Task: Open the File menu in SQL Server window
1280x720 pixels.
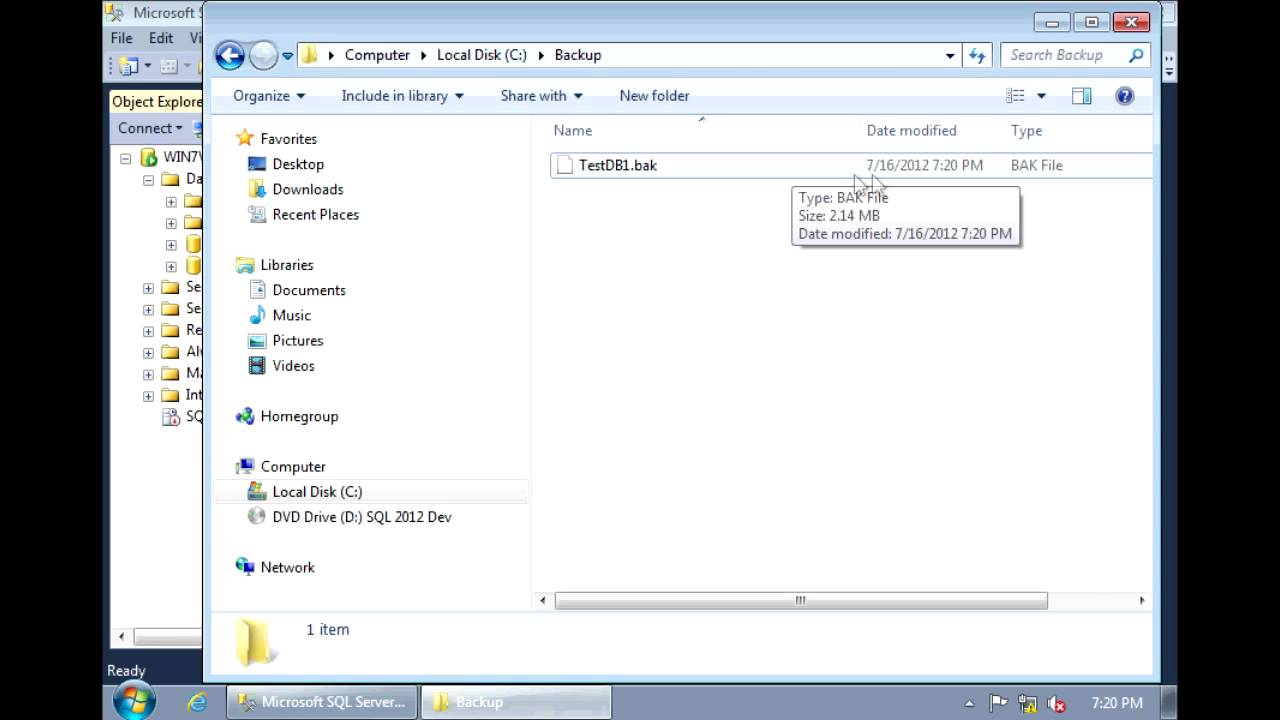Action: [121, 38]
